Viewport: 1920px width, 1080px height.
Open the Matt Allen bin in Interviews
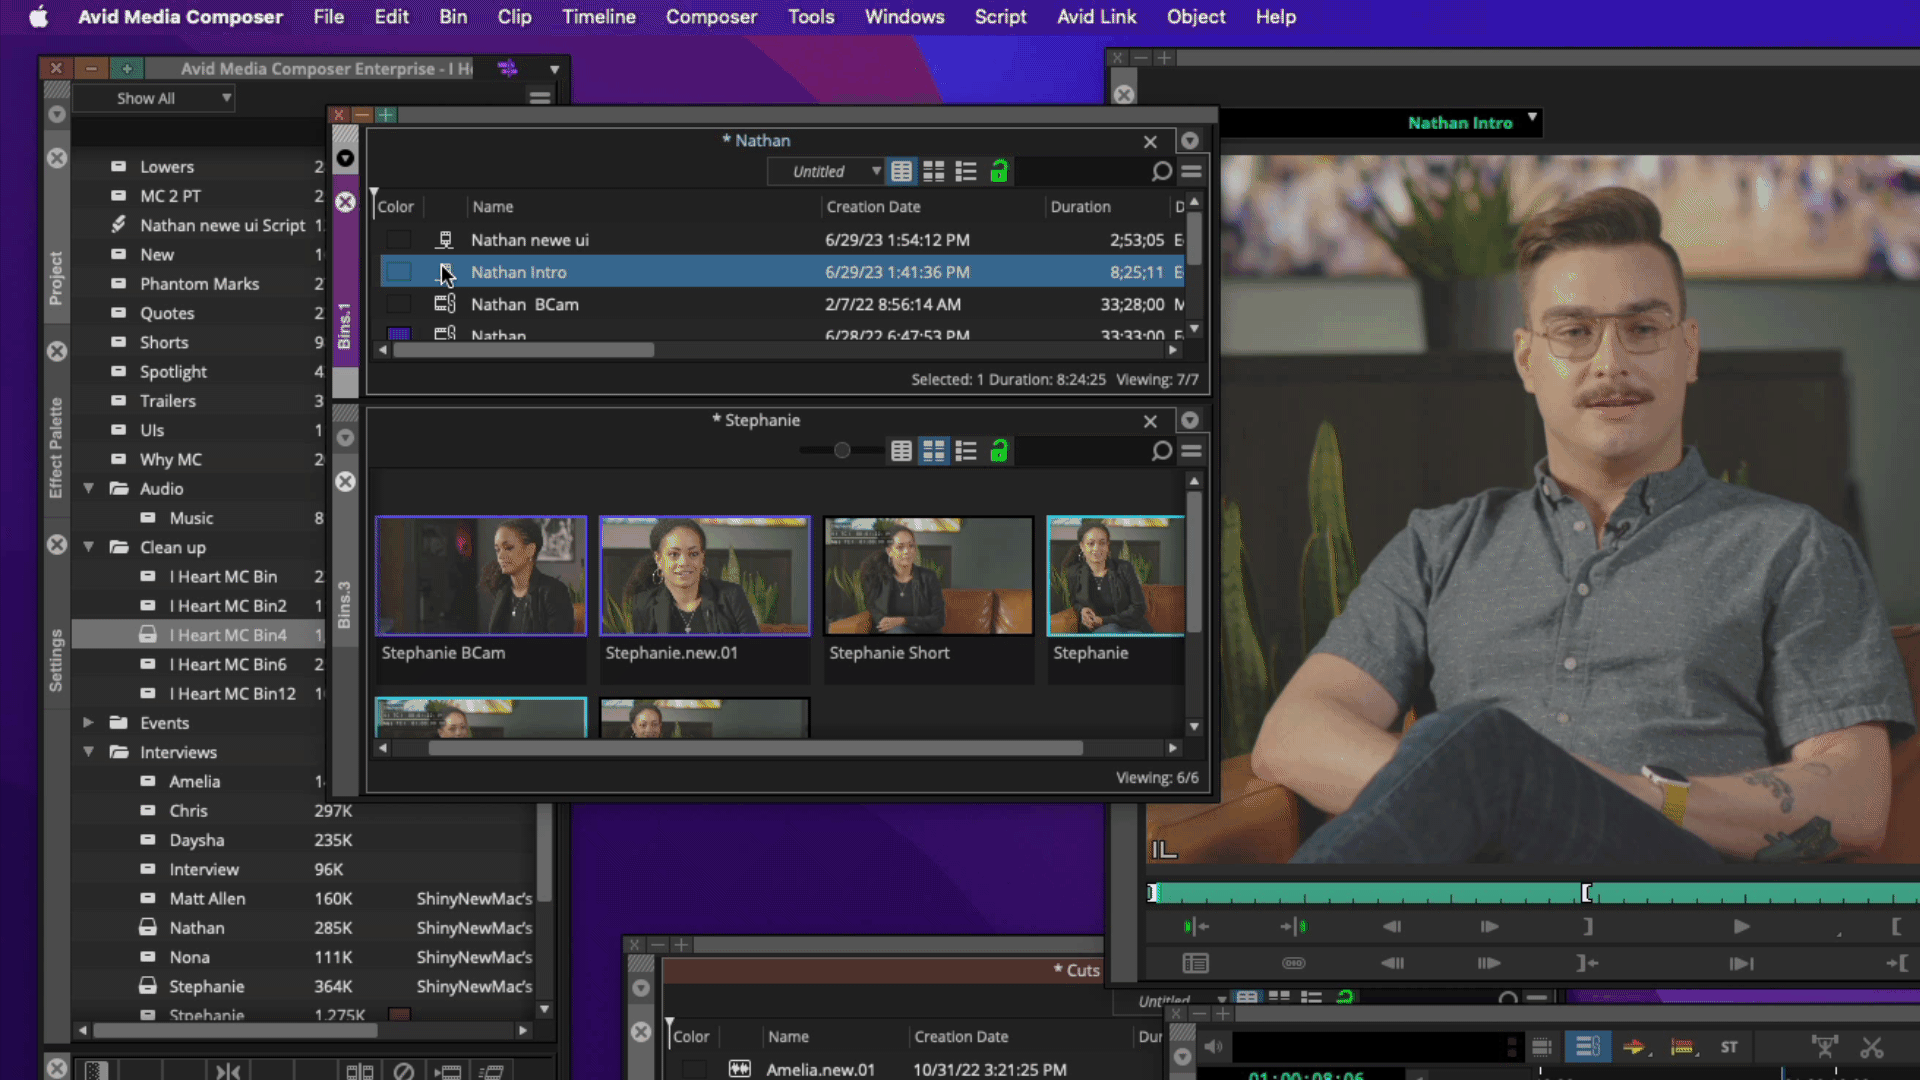[207, 898]
